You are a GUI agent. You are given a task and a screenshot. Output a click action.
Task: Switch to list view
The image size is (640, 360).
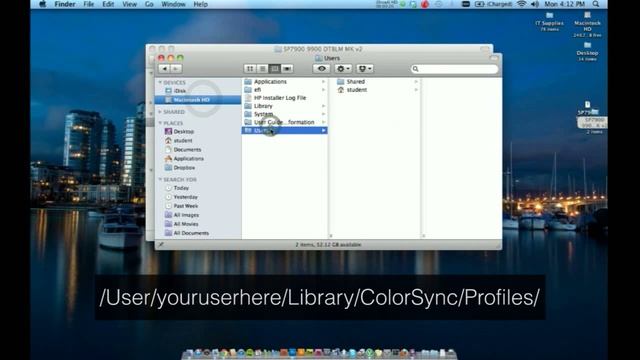pos(262,69)
